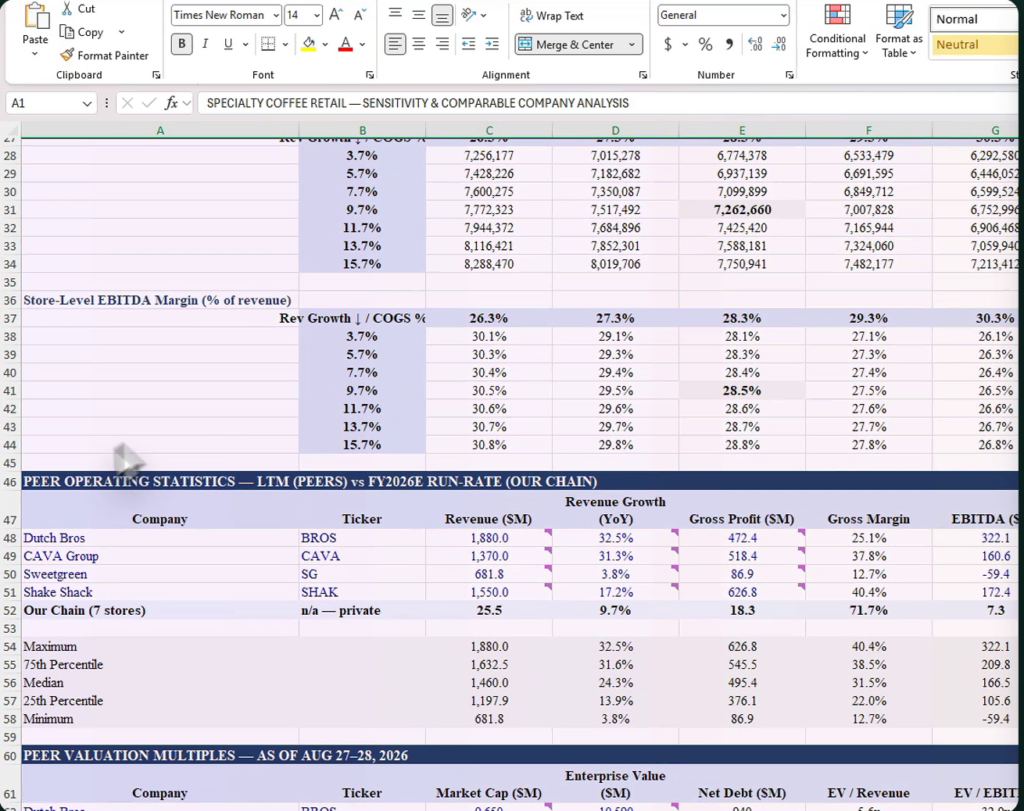1024x811 pixels.
Task: Apply italic formatting
Action: [x=205, y=44]
